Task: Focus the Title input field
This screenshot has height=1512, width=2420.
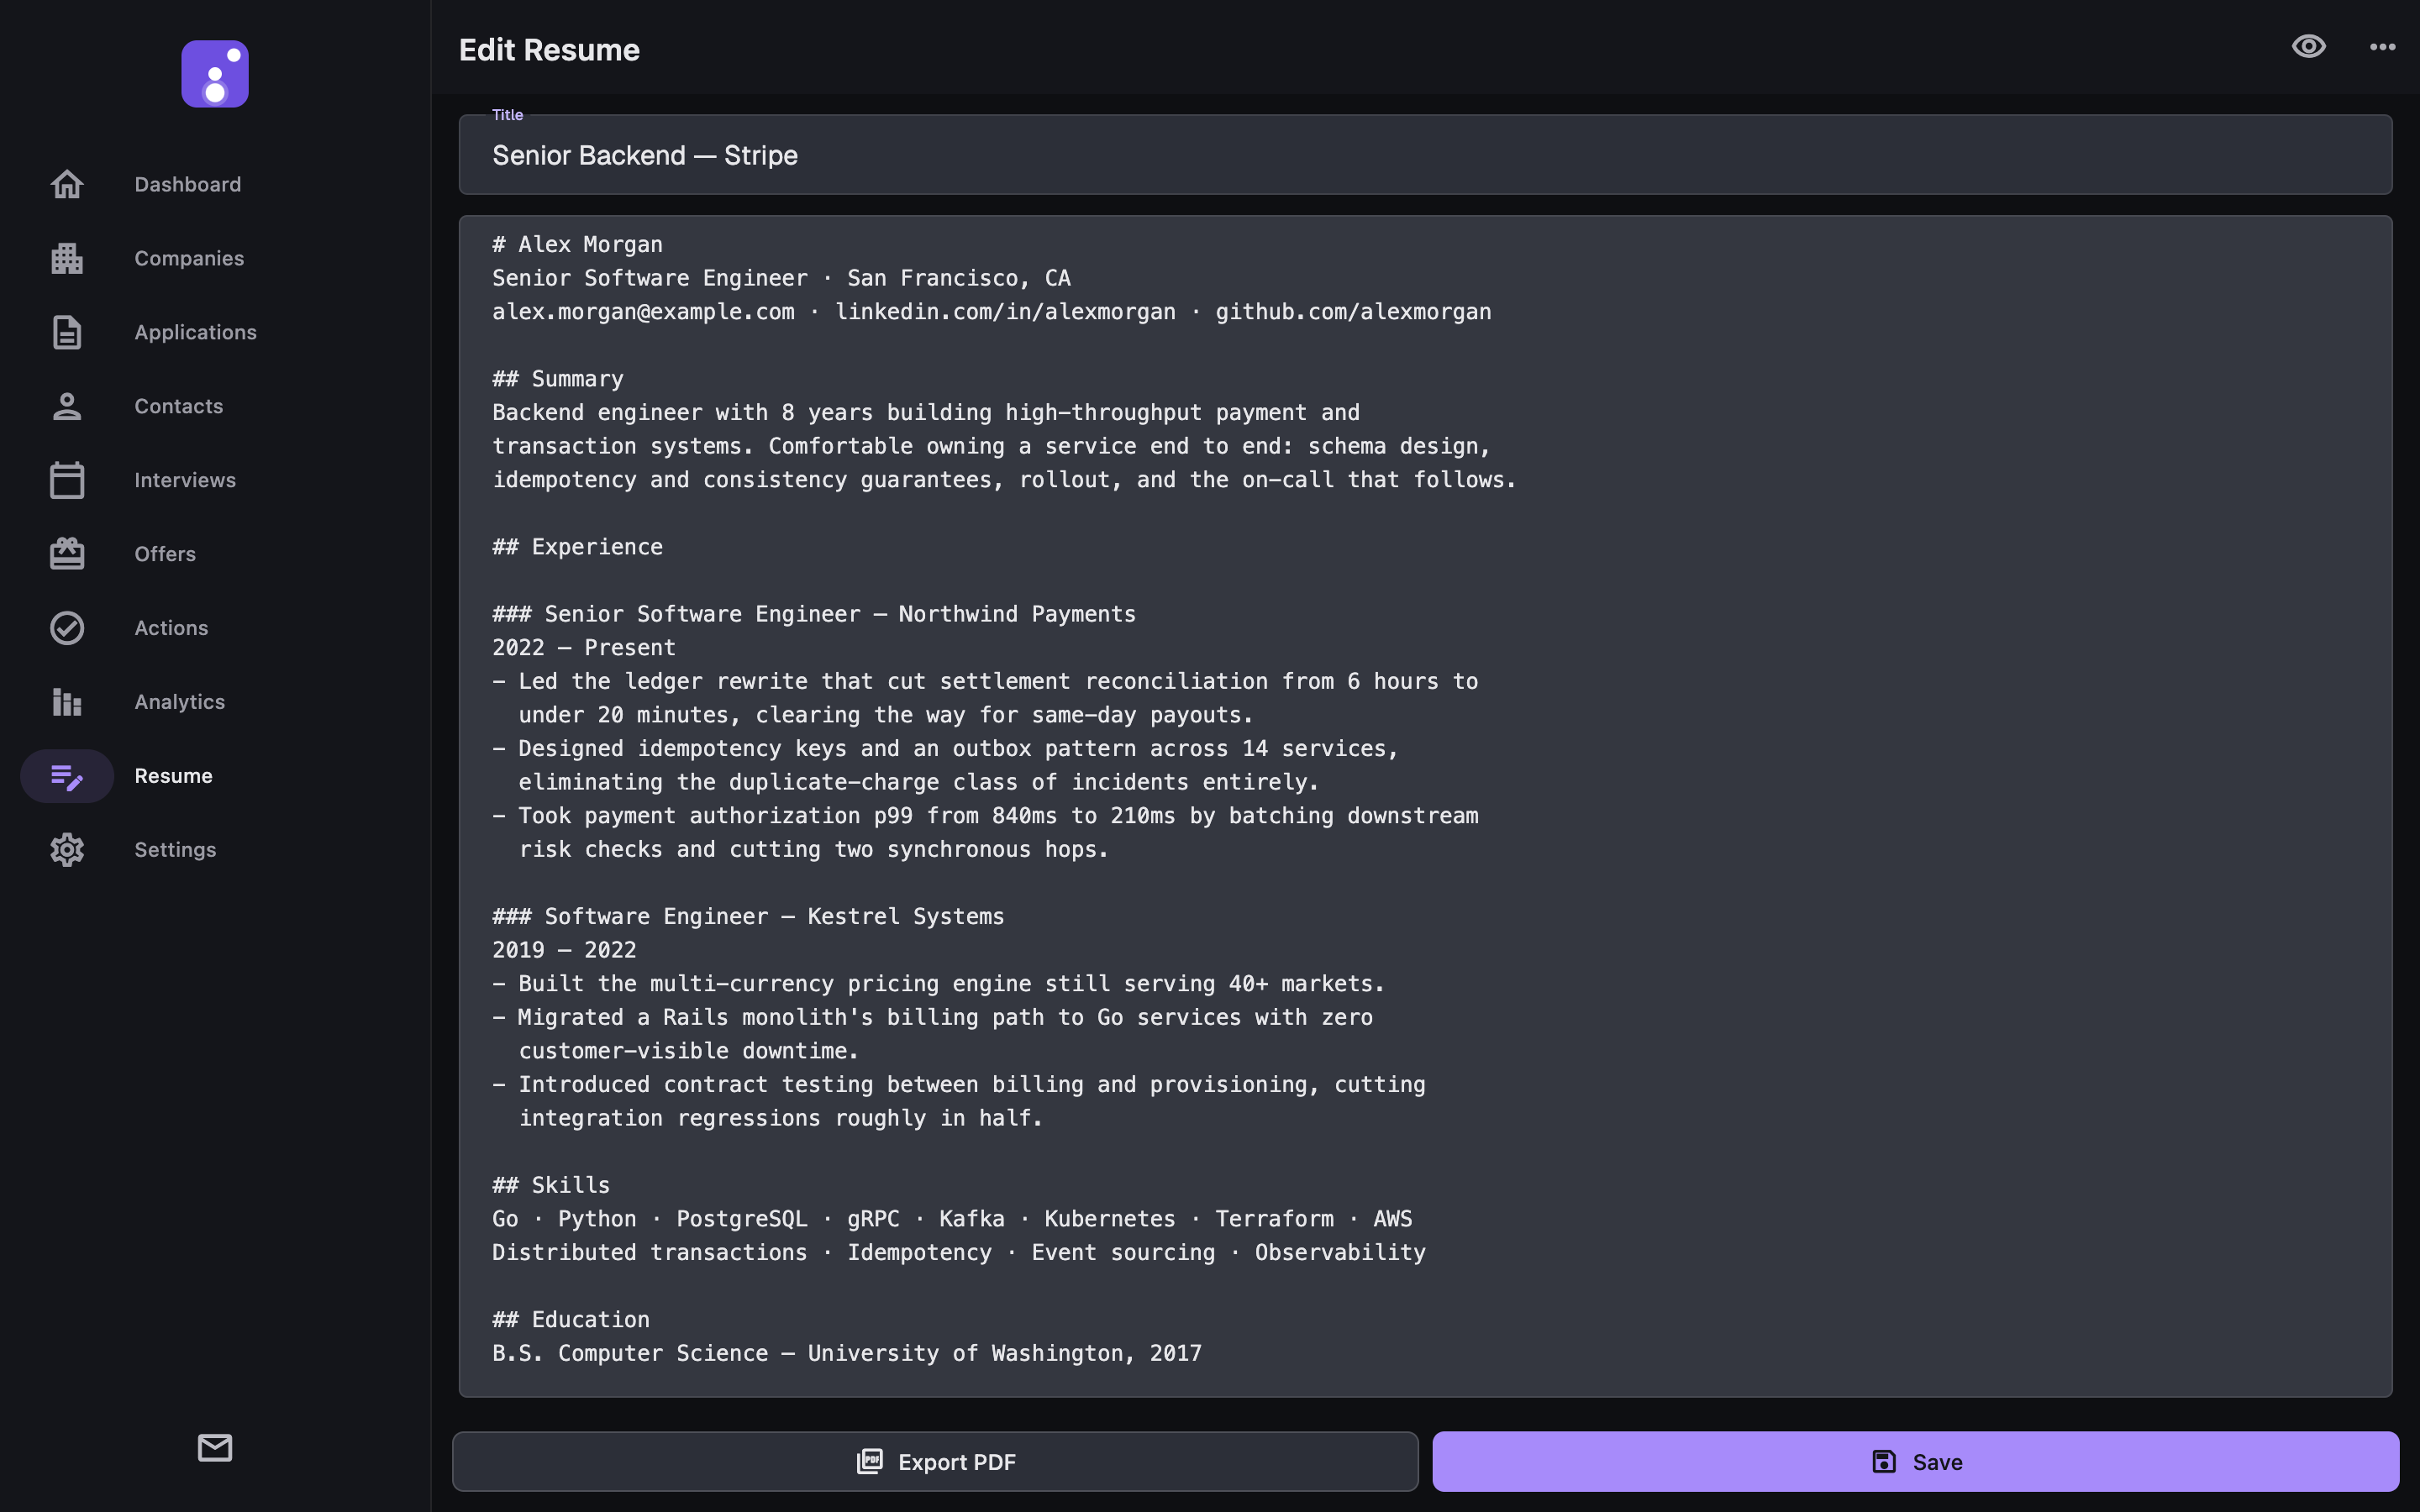Action: 1425,155
